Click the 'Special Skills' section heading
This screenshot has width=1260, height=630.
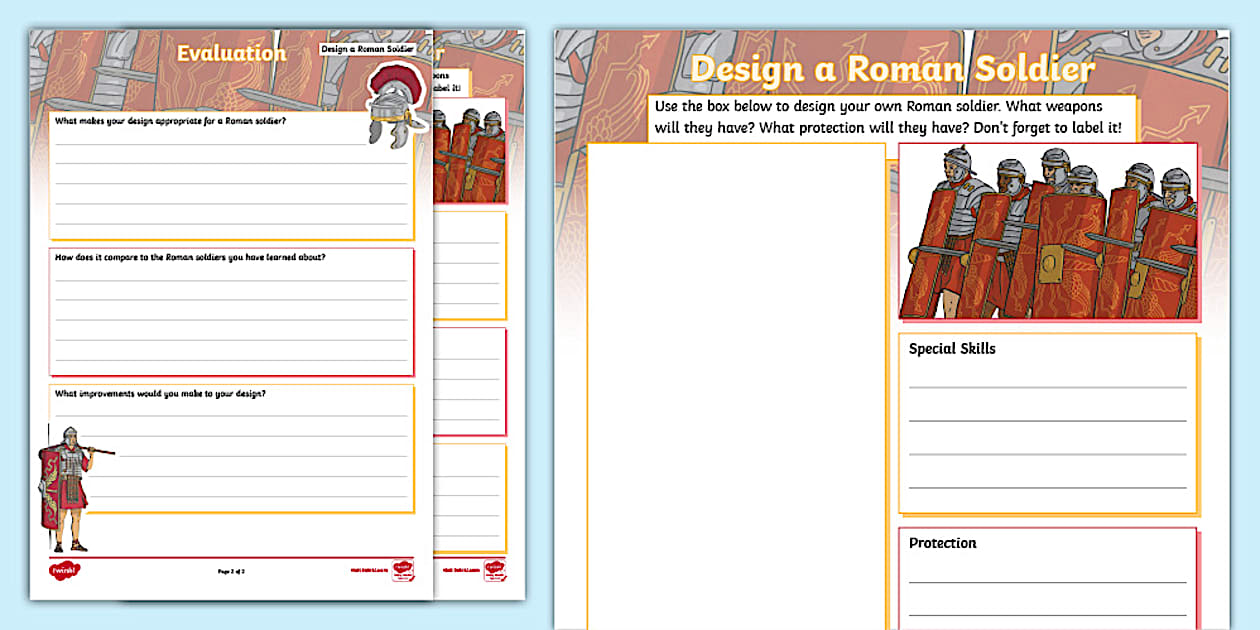pos(950,348)
